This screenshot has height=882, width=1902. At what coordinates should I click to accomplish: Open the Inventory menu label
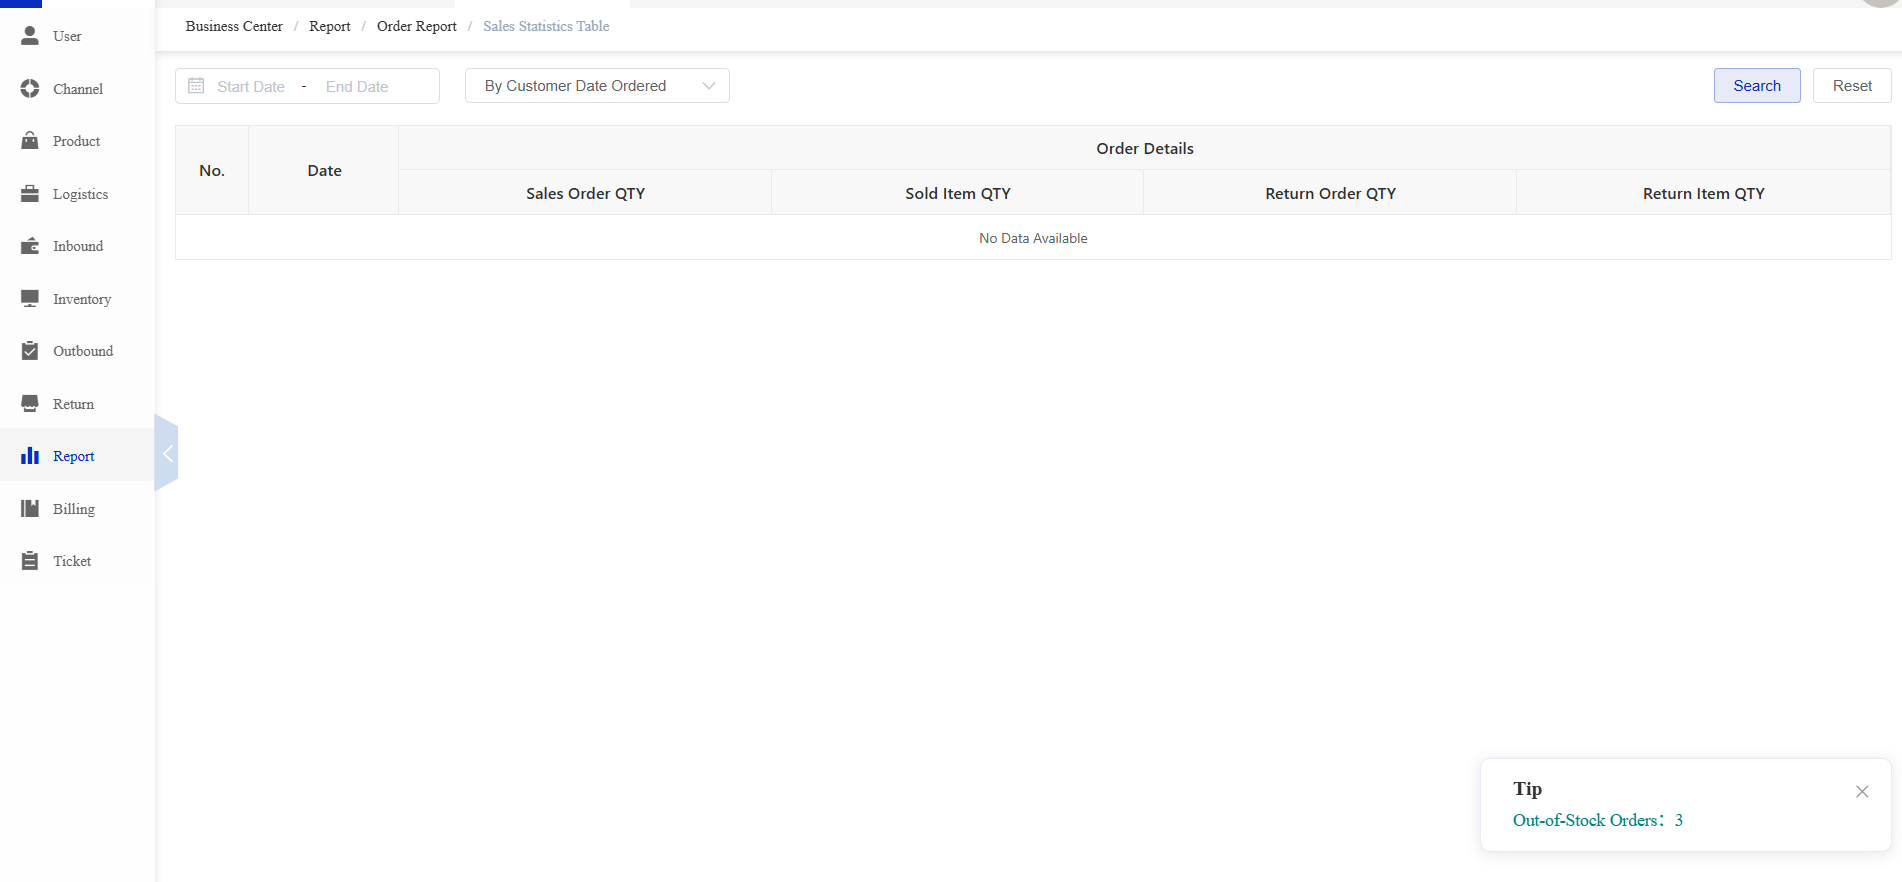pos(82,299)
